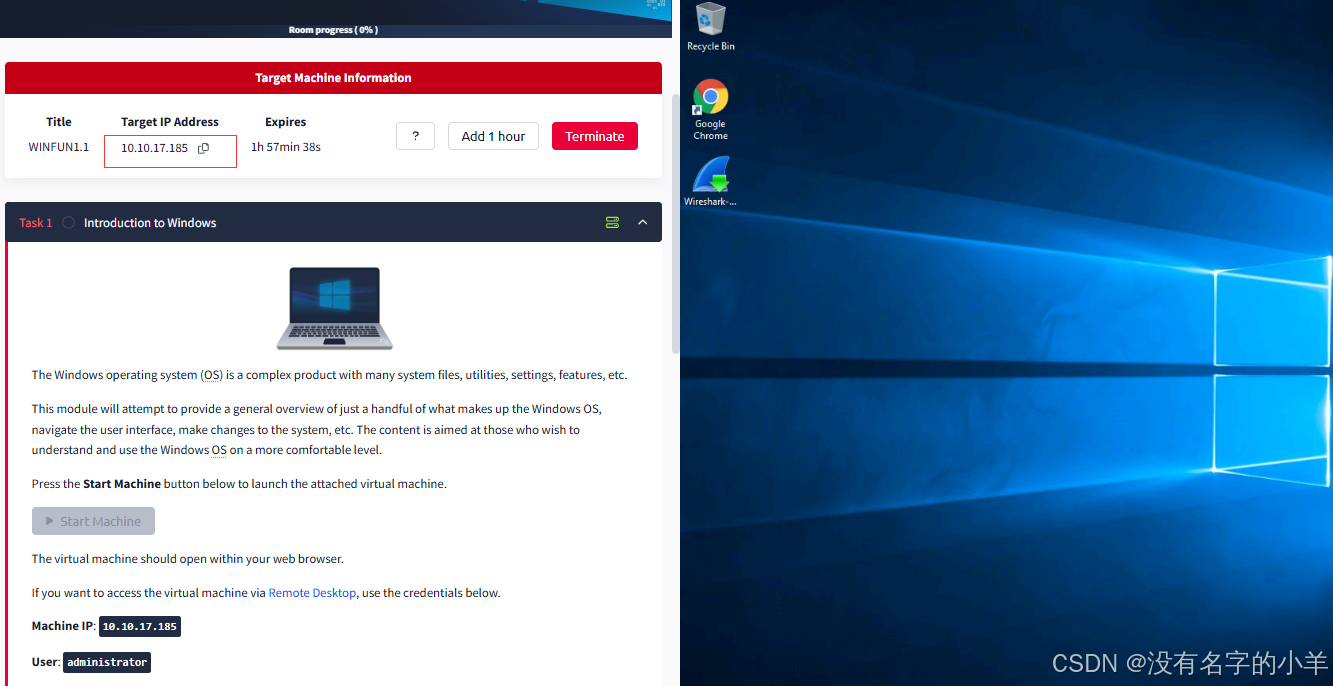Open the Remote Desktop link
Viewport: 1333px width, 686px height.
pyautogui.click(x=312, y=592)
